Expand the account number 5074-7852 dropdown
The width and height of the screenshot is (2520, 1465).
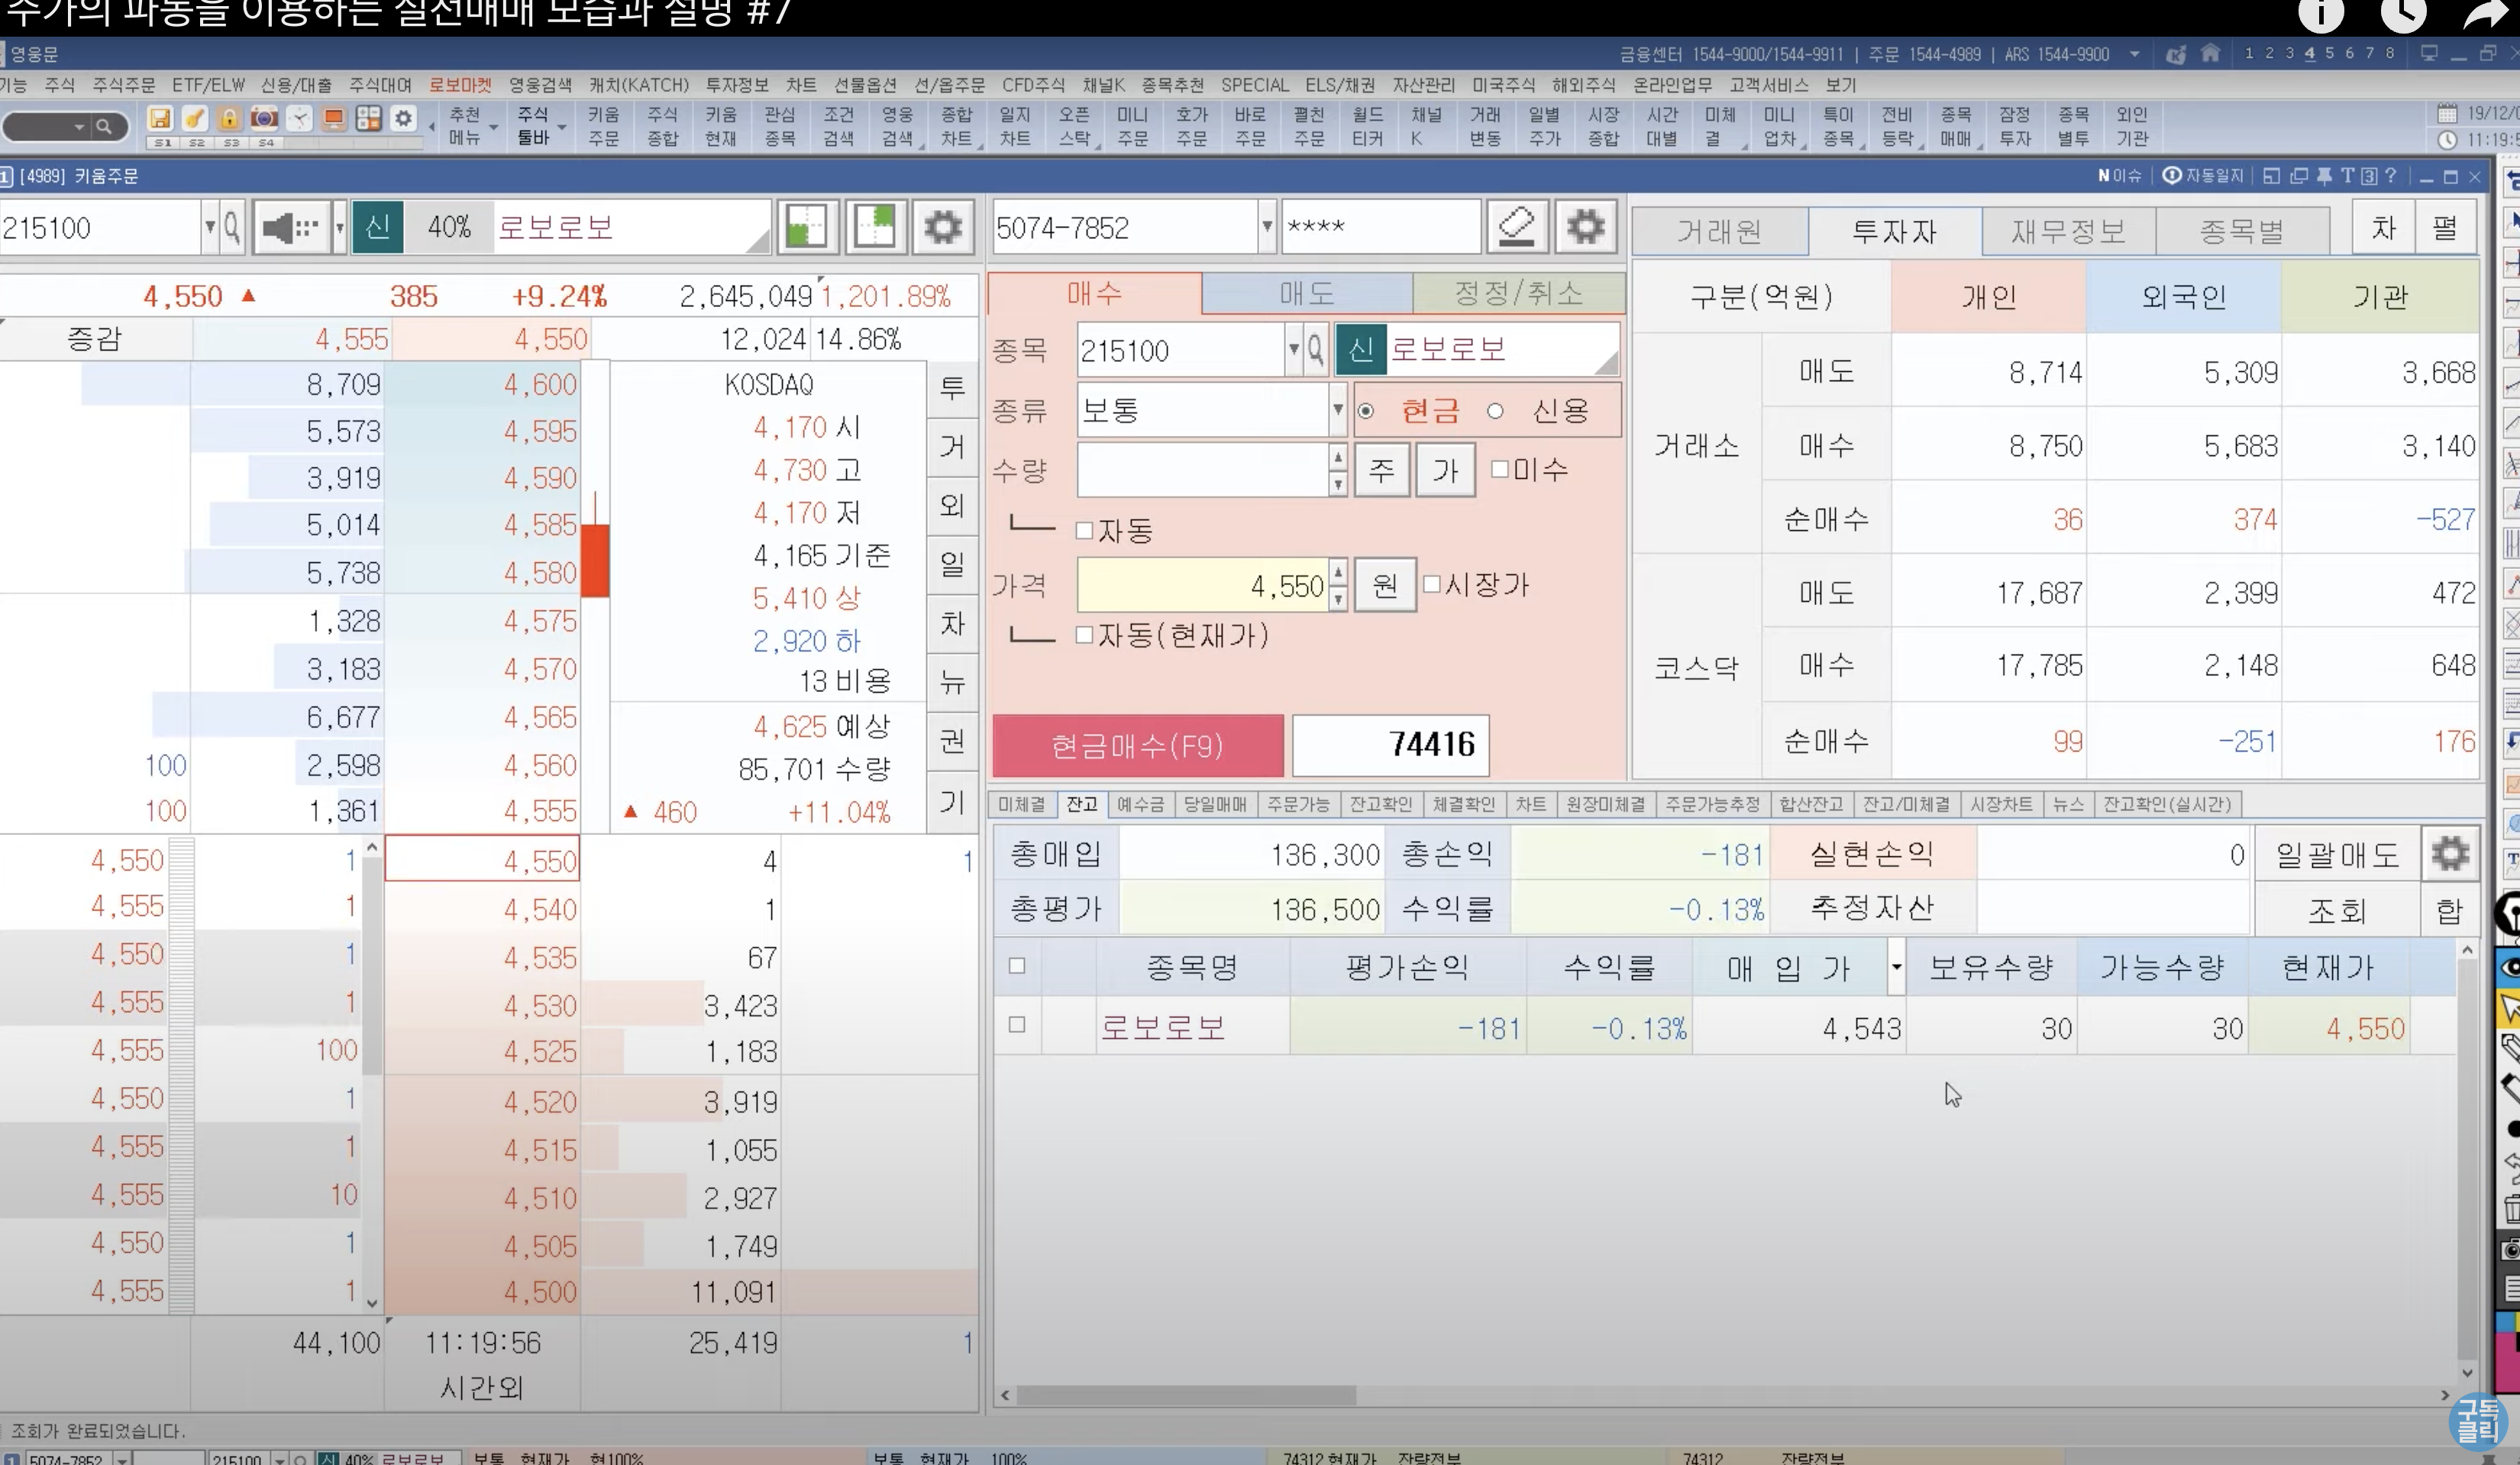coord(1266,227)
